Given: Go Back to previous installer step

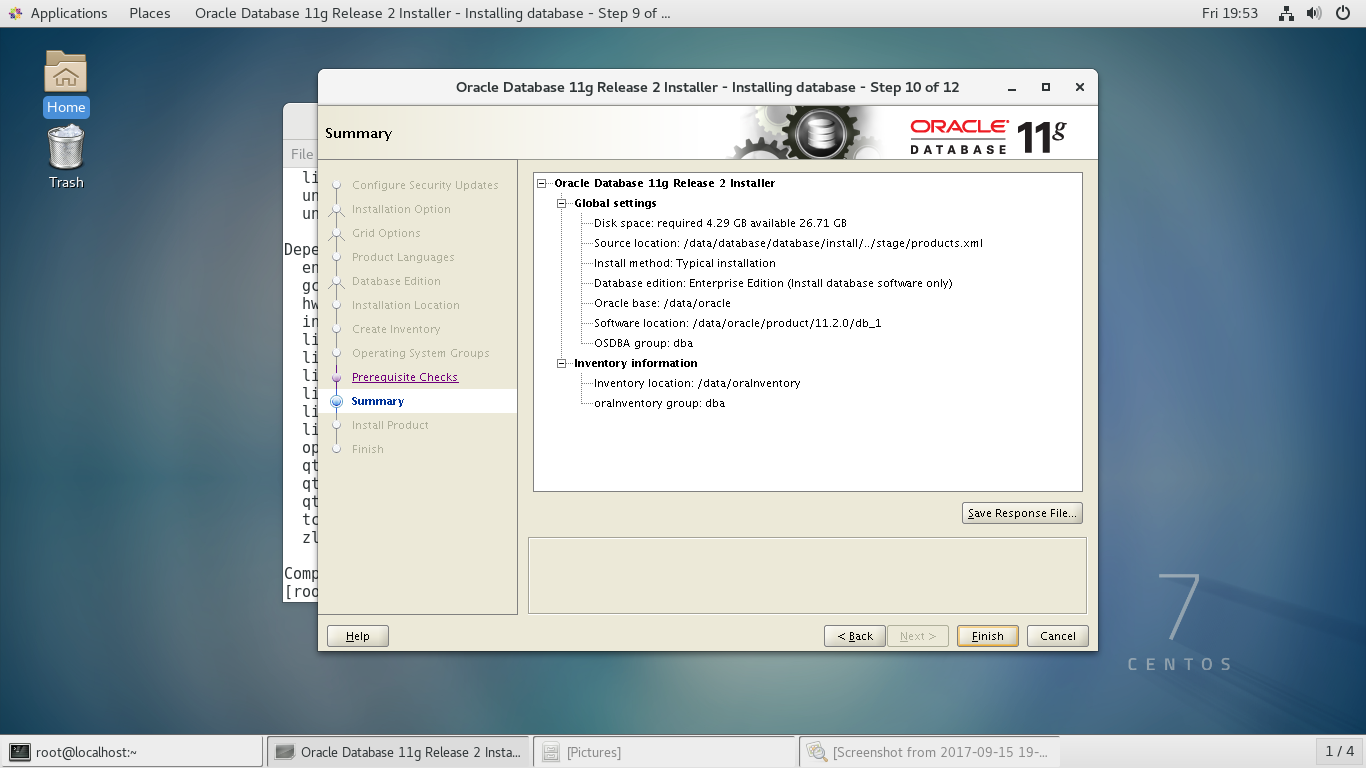Looking at the screenshot, I should pos(855,636).
